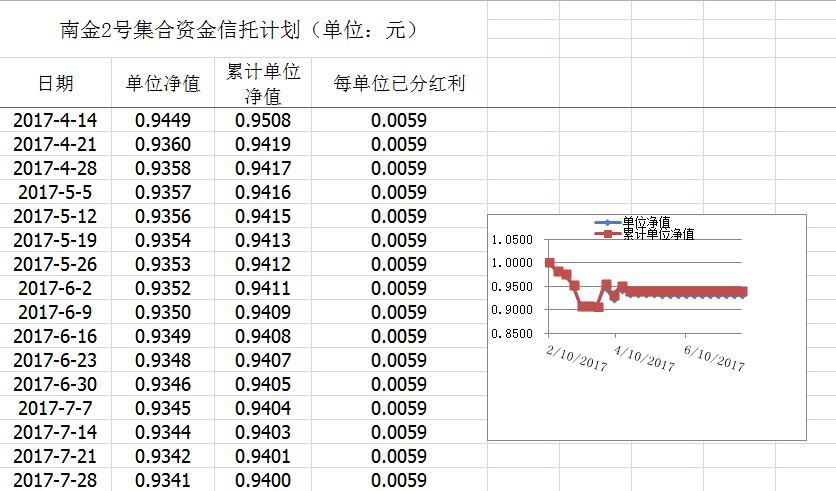Select the cell containing 0.9508
The image size is (836, 491).
[263, 120]
